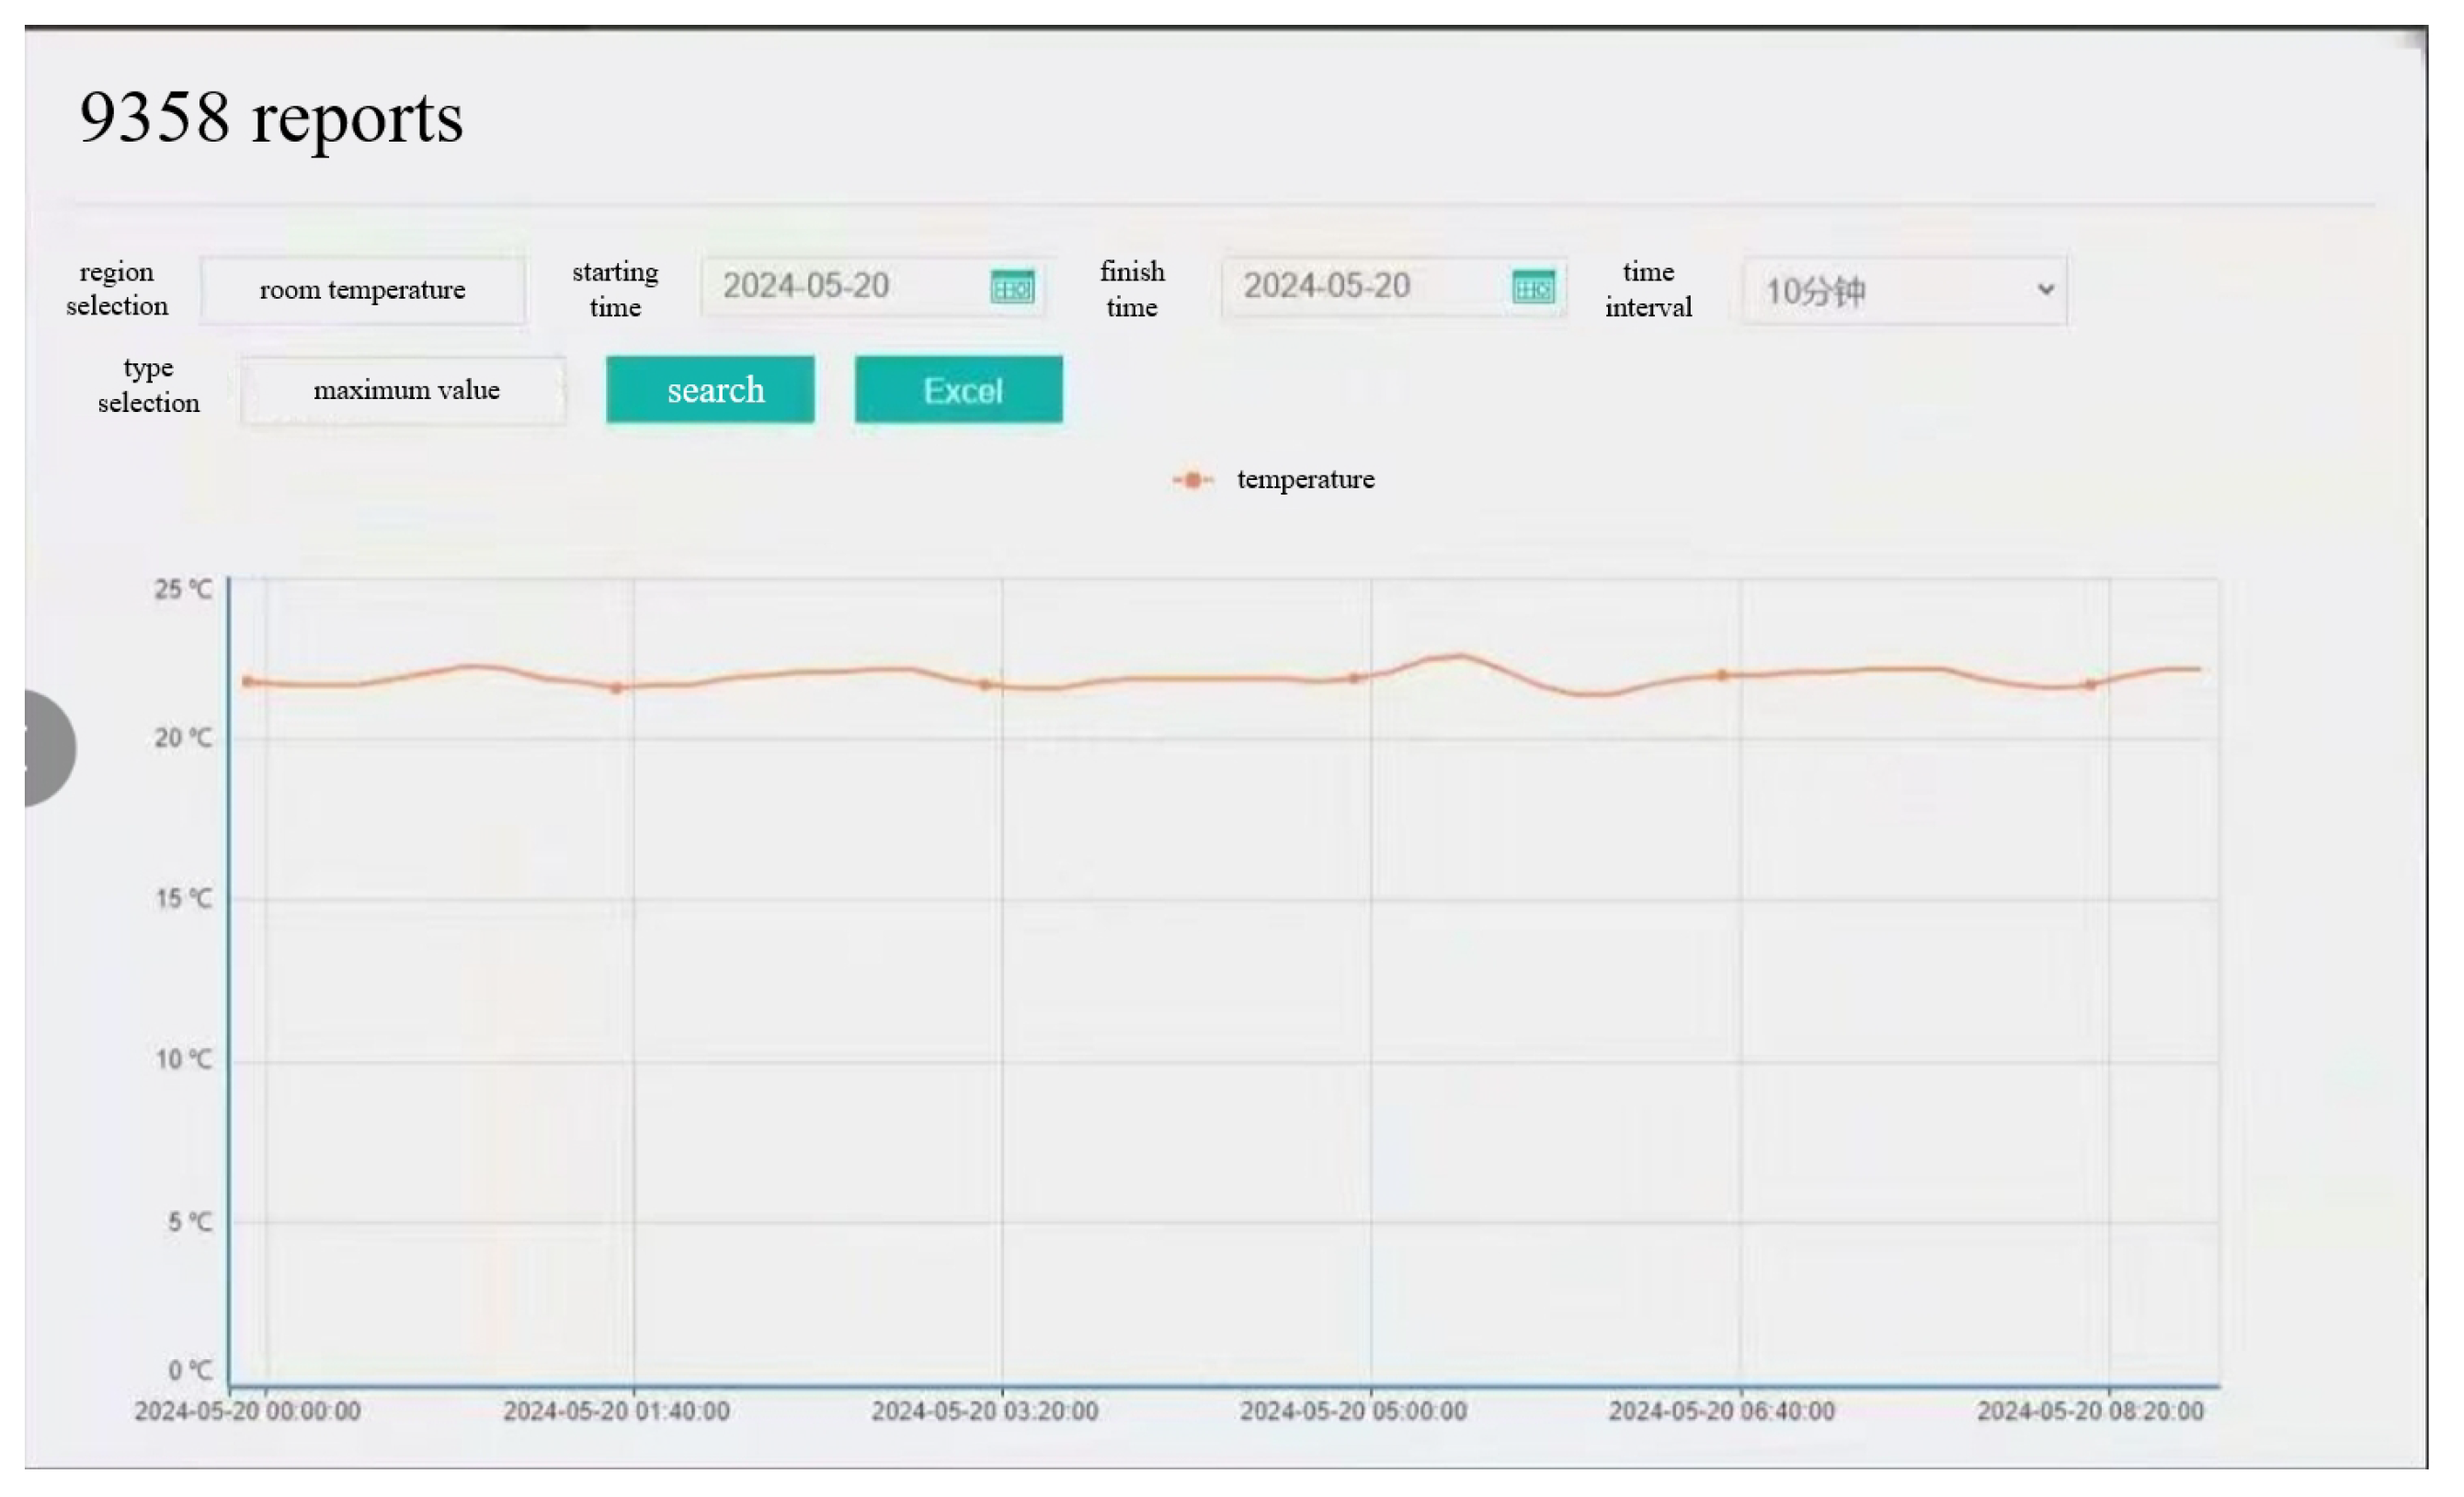Open the finish time calendar icon
The width and height of the screenshot is (2464, 1497).
1533,288
